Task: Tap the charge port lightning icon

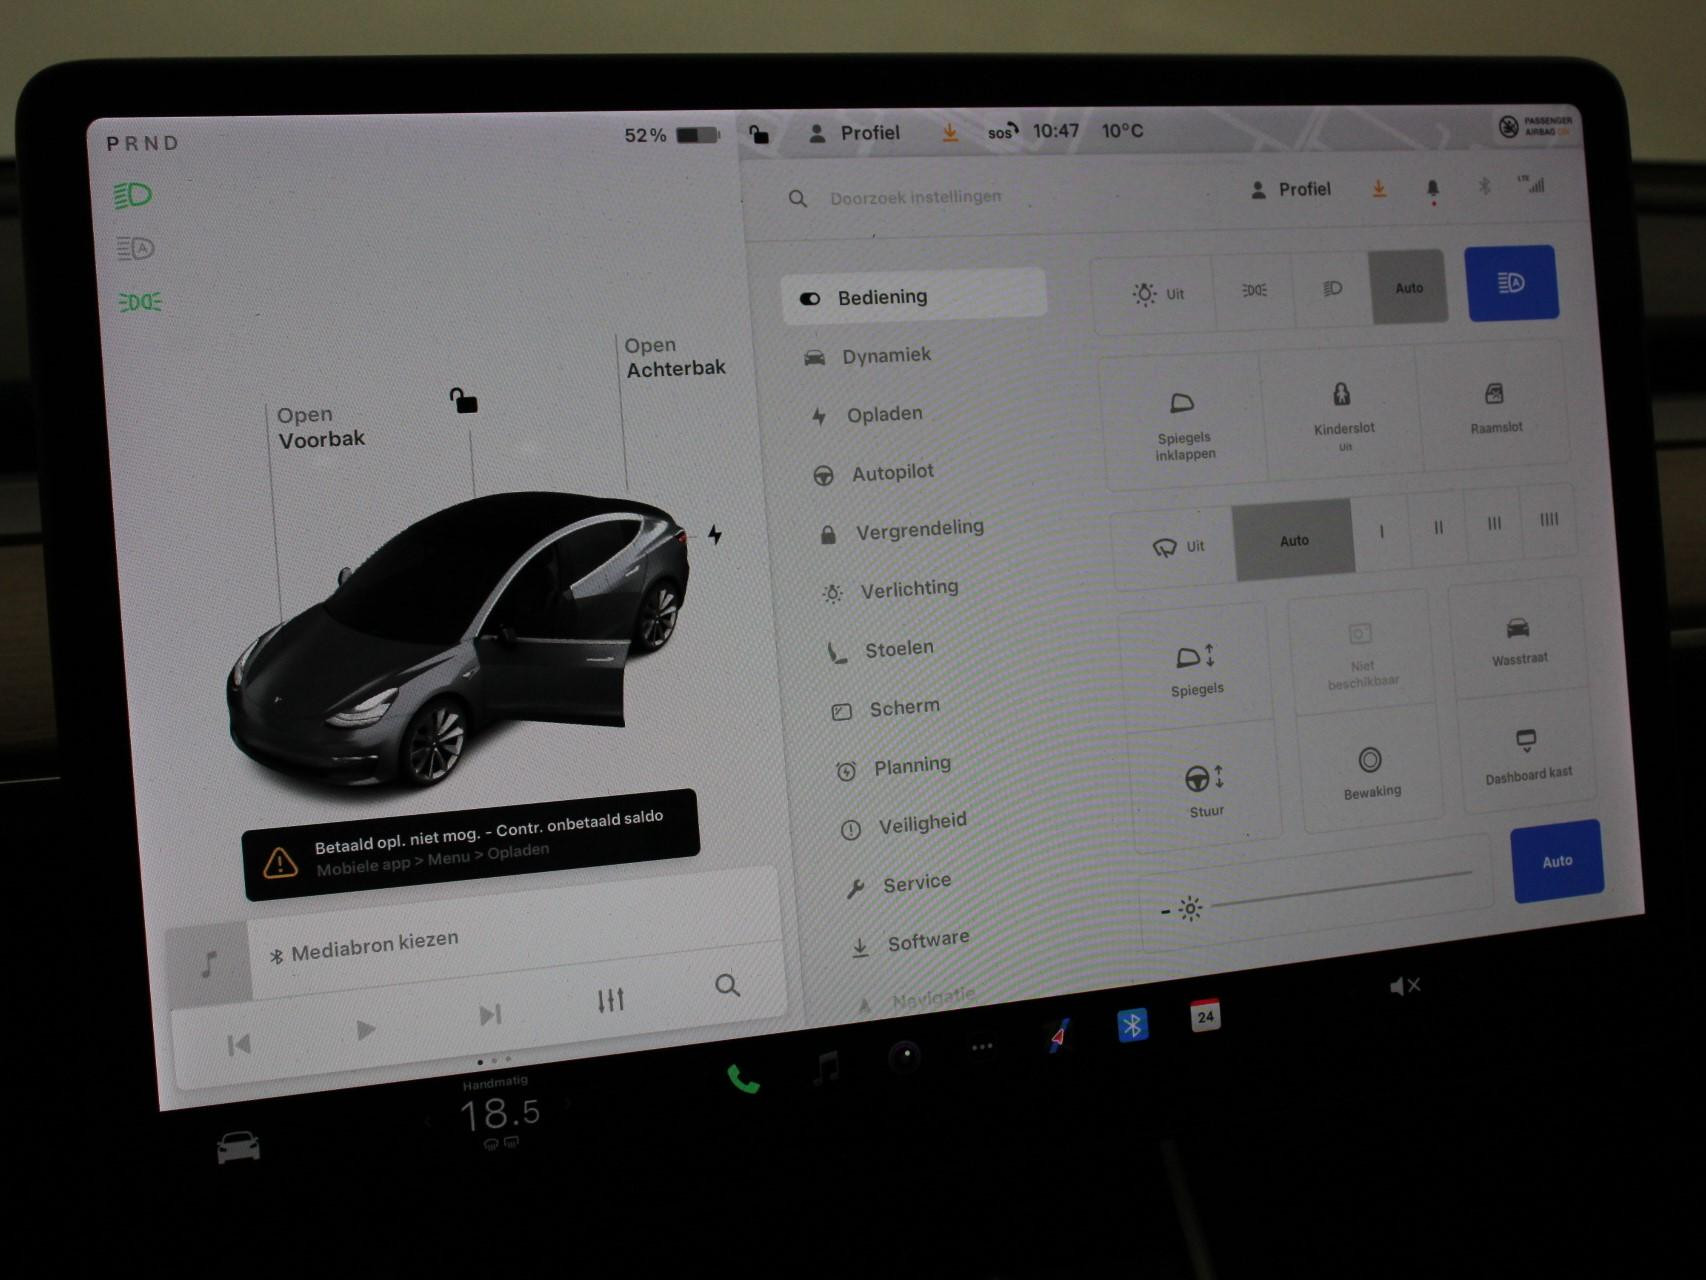Action: click(x=715, y=535)
